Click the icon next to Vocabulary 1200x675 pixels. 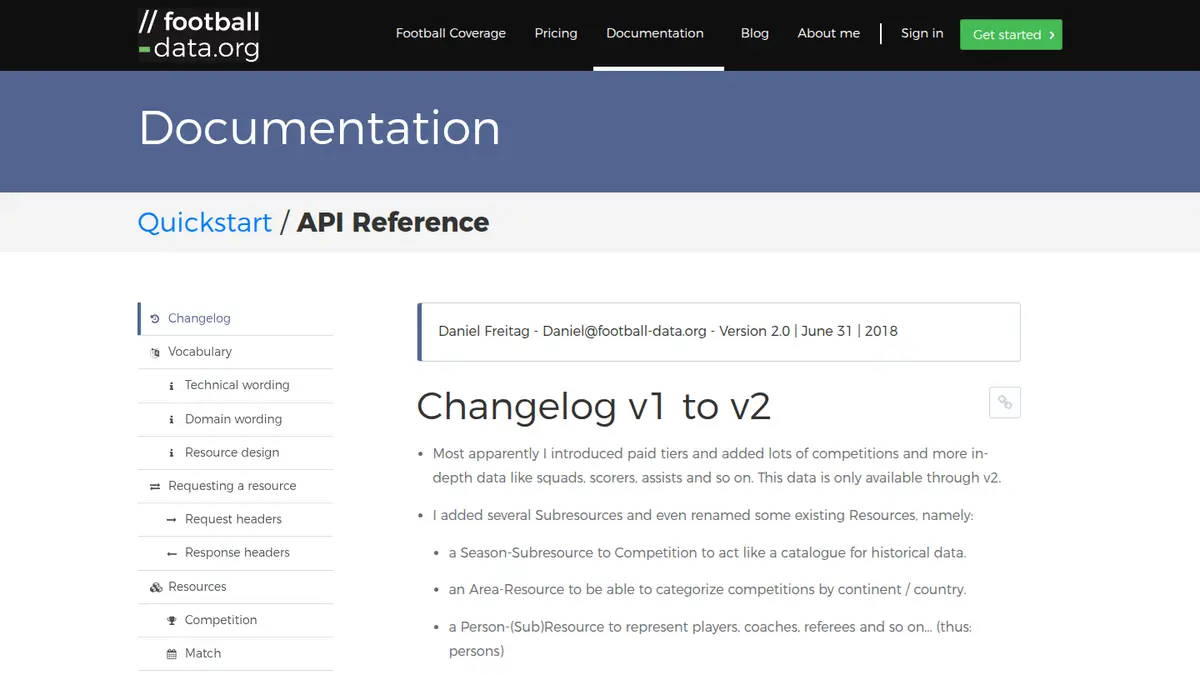155,352
